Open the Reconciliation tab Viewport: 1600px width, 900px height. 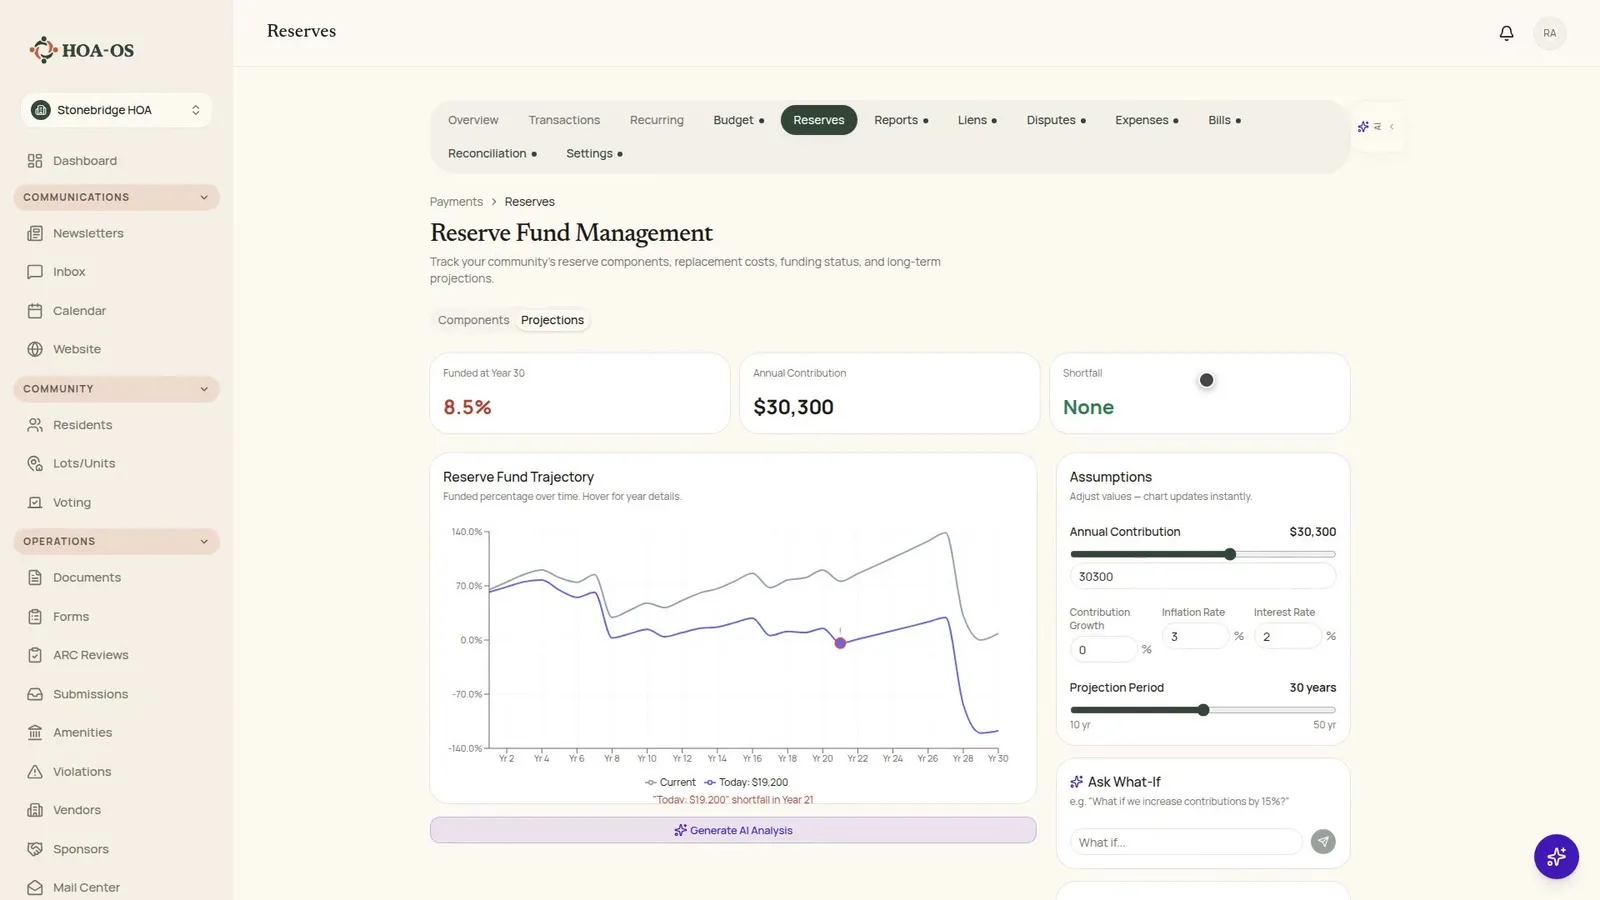[x=492, y=154]
